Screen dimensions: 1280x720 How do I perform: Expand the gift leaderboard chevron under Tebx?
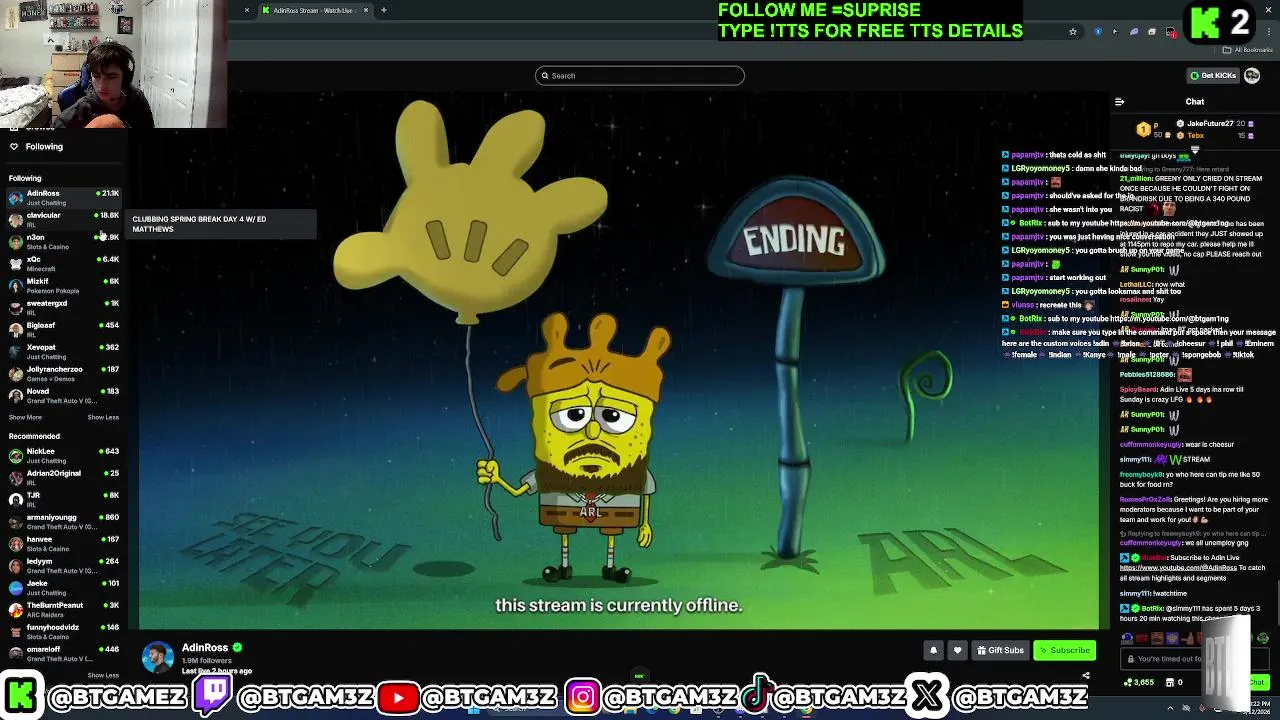click(1194, 149)
